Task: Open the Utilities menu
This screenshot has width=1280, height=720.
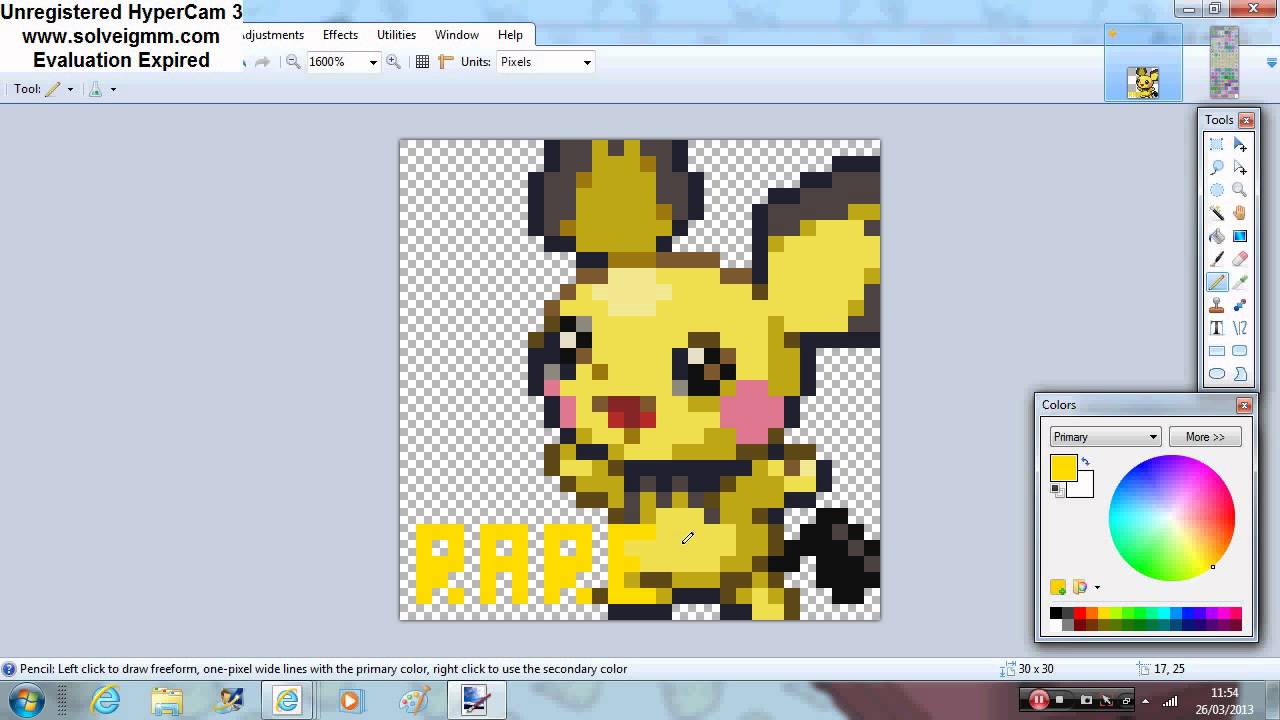Action: [x=396, y=35]
